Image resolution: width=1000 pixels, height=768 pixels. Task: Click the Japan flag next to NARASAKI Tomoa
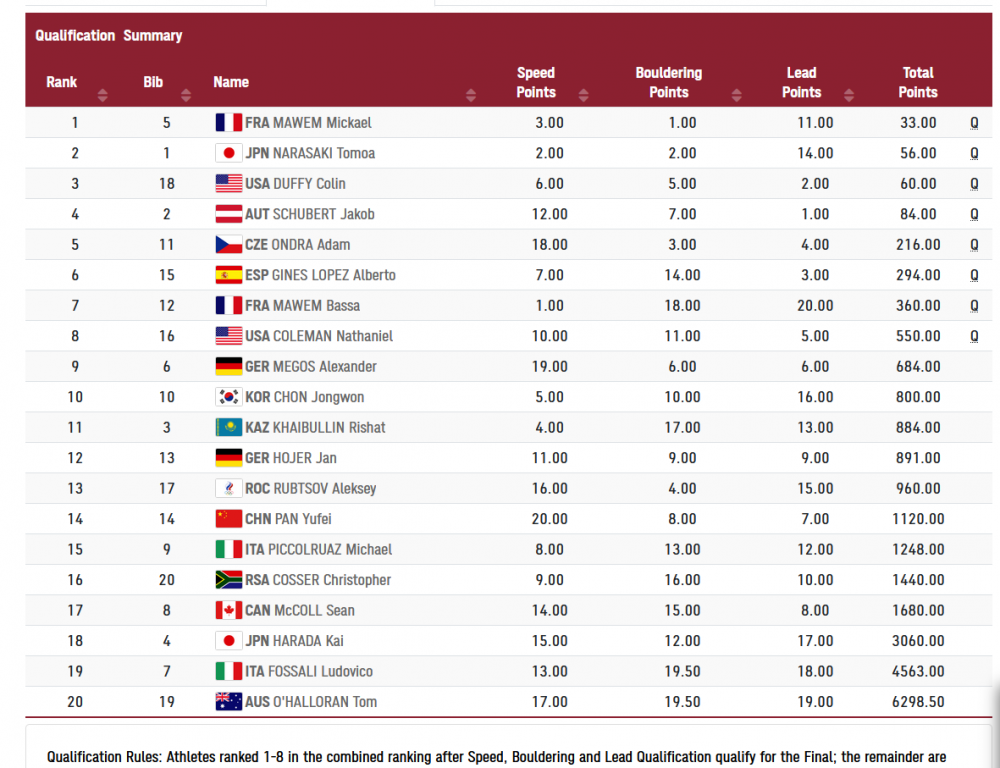click(x=228, y=153)
